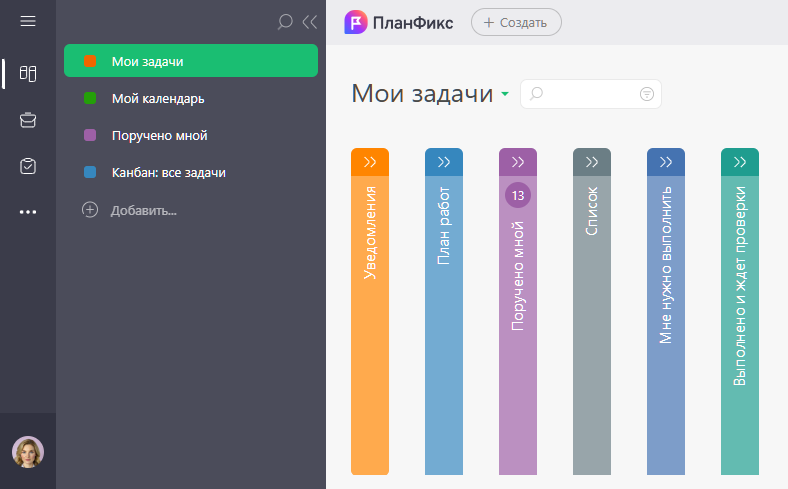Image resolution: width=788 pixels, height=489 pixels.
Task: Expand the purple Поручено мной column
Action: coord(518,162)
